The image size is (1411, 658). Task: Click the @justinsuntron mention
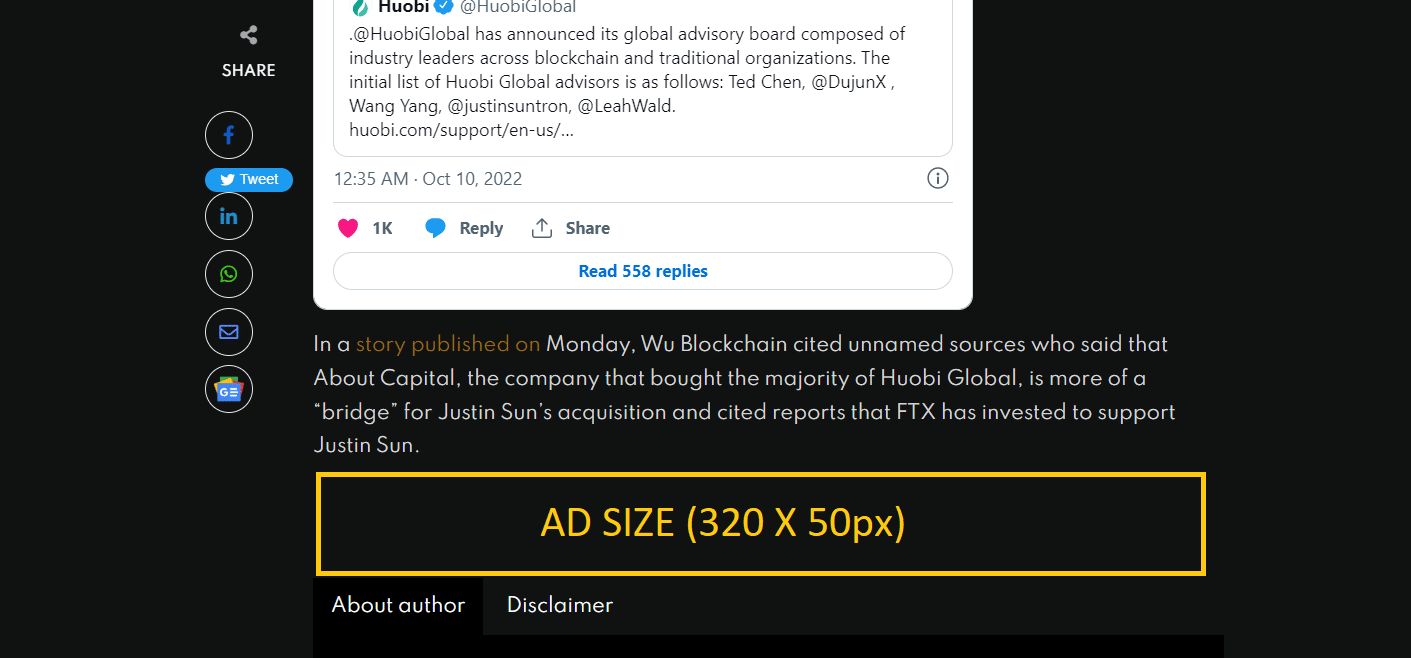click(508, 106)
